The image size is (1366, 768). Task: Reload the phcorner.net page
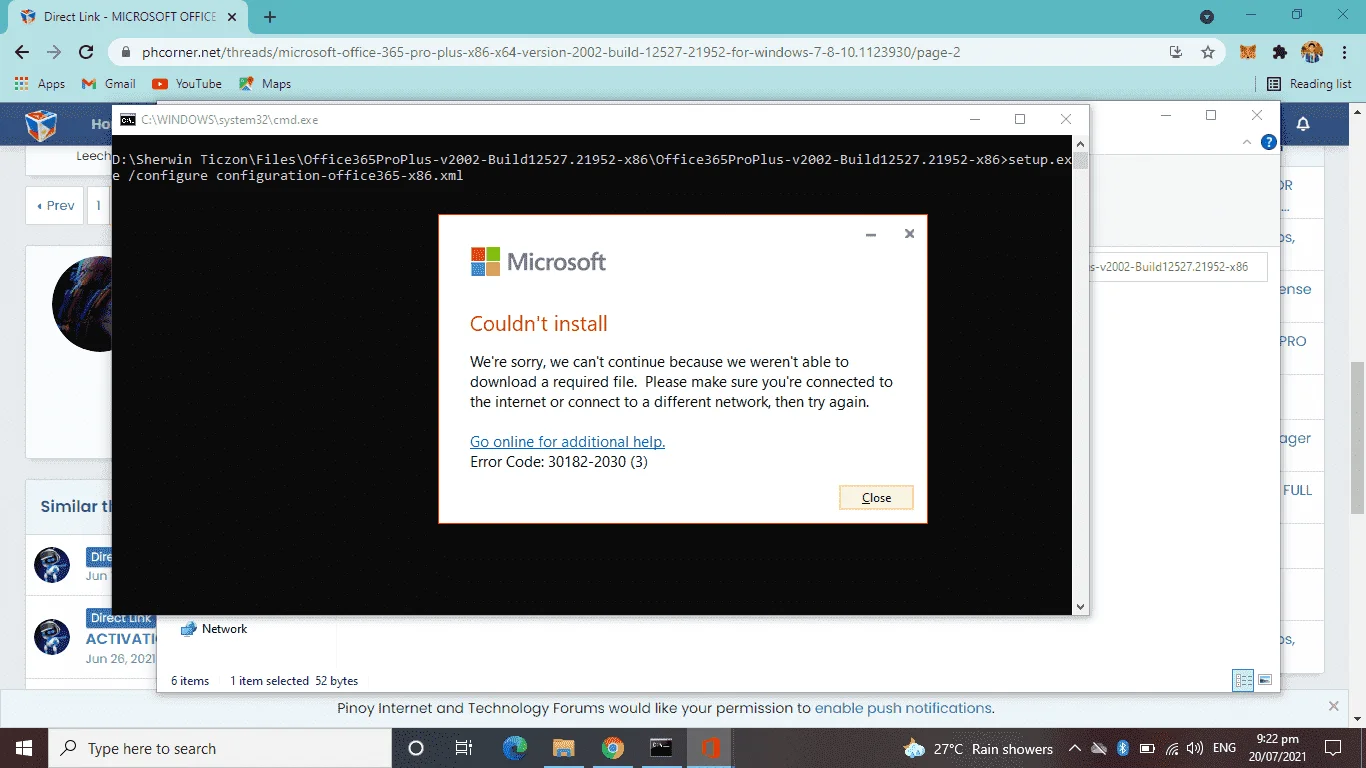click(86, 52)
